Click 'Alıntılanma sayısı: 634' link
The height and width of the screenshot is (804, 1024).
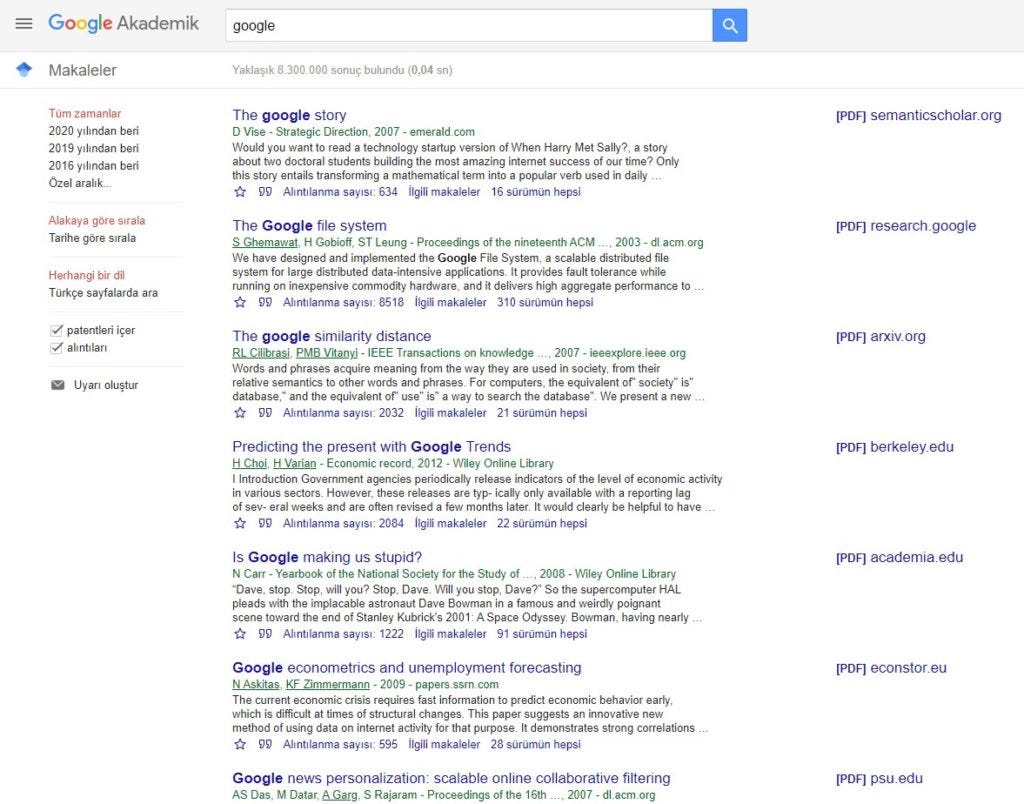340,192
